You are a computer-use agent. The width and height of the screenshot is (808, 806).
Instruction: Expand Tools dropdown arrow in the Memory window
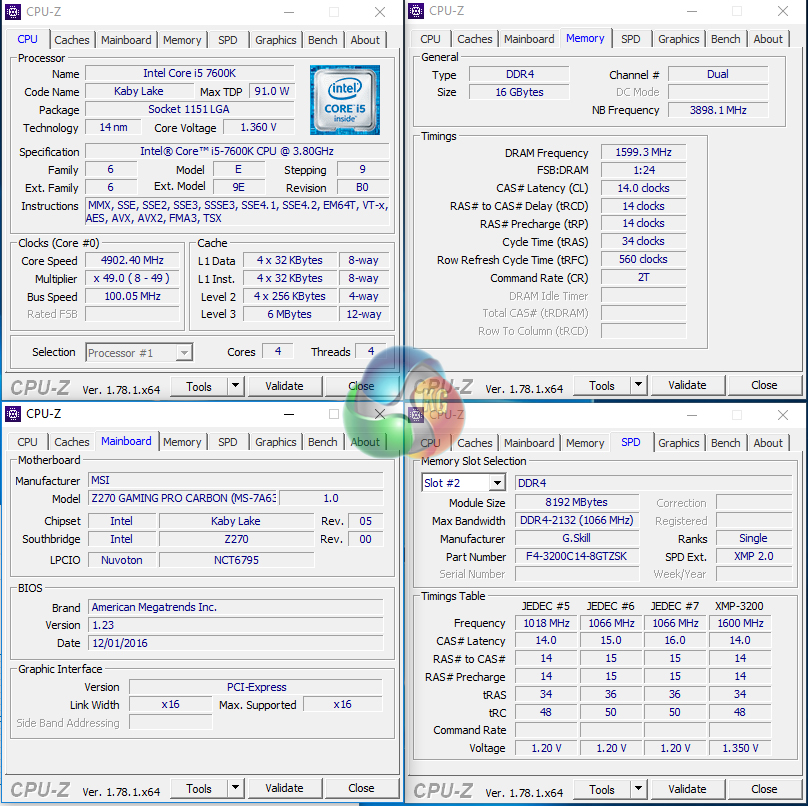pyautogui.click(x=639, y=386)
